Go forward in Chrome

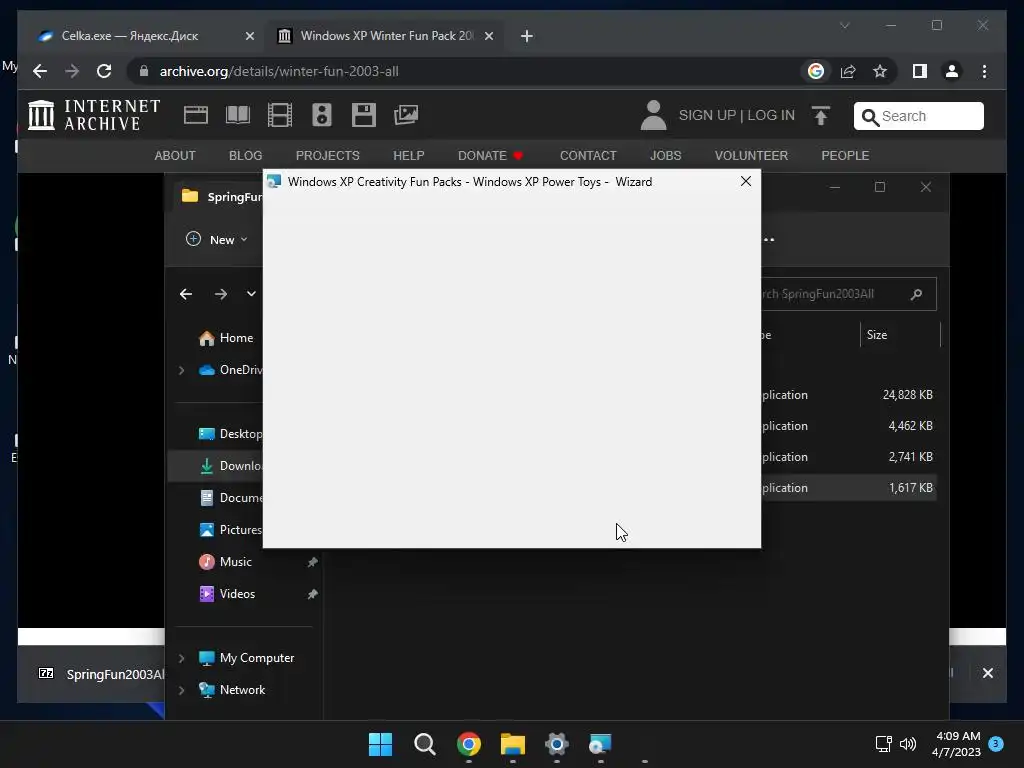72,71
